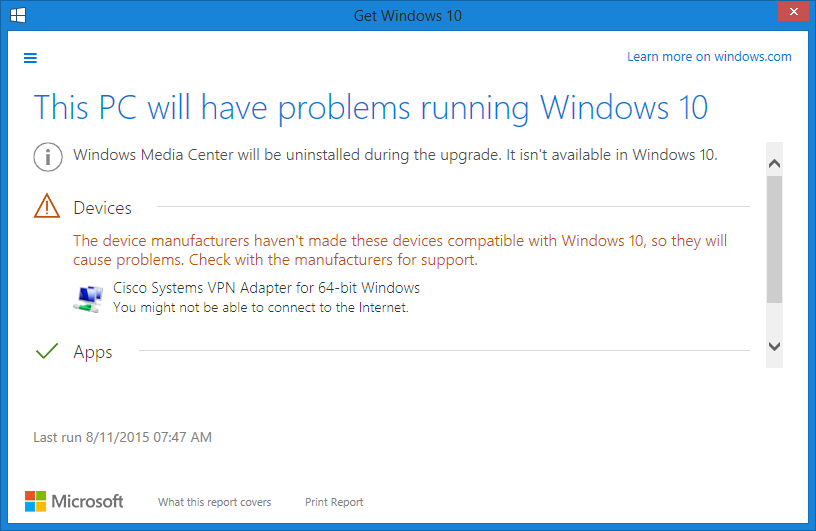Click the scroll down arrow

tap(774, 346)
